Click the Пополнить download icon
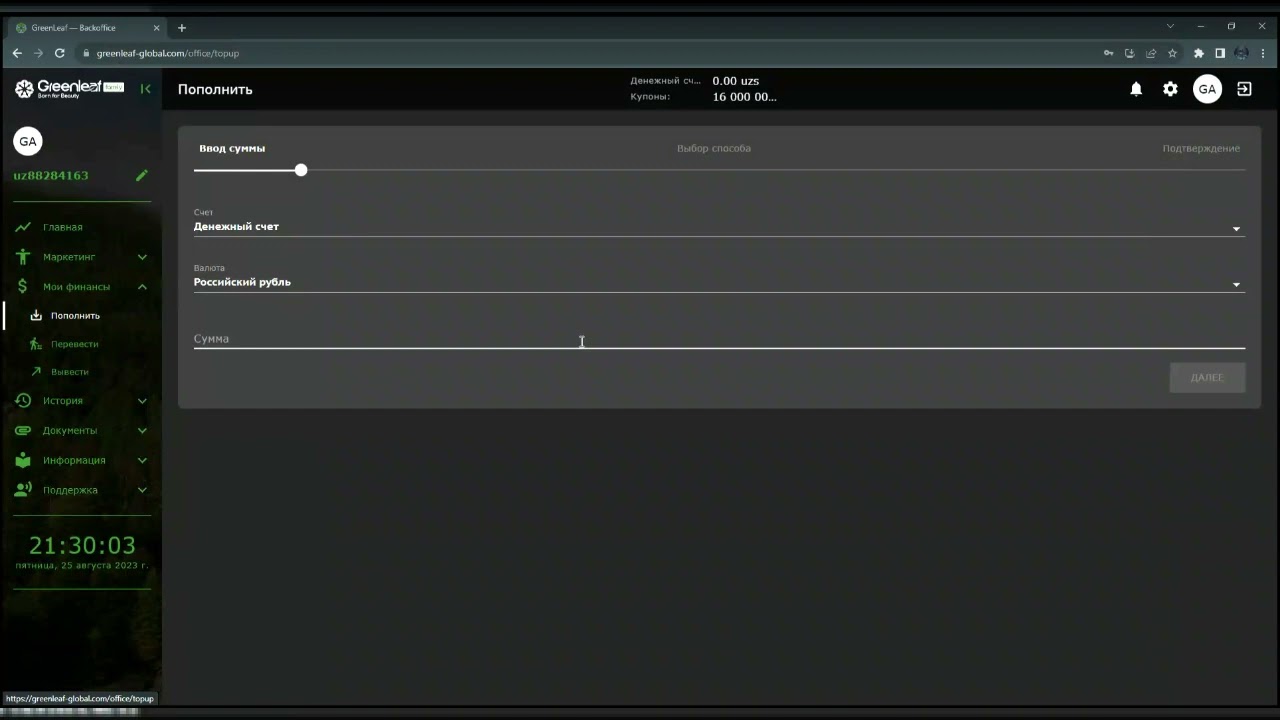 (x=36, y=315)
